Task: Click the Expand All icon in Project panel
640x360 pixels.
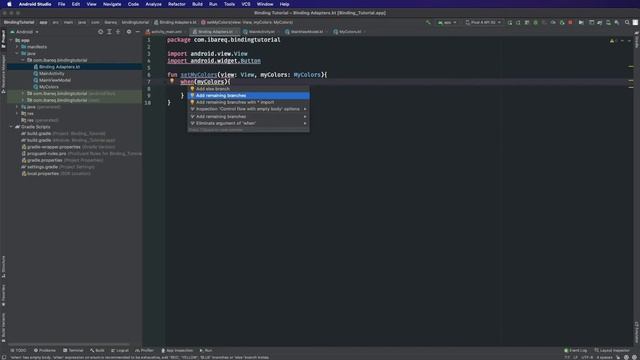Action: [x=109, y=32]
